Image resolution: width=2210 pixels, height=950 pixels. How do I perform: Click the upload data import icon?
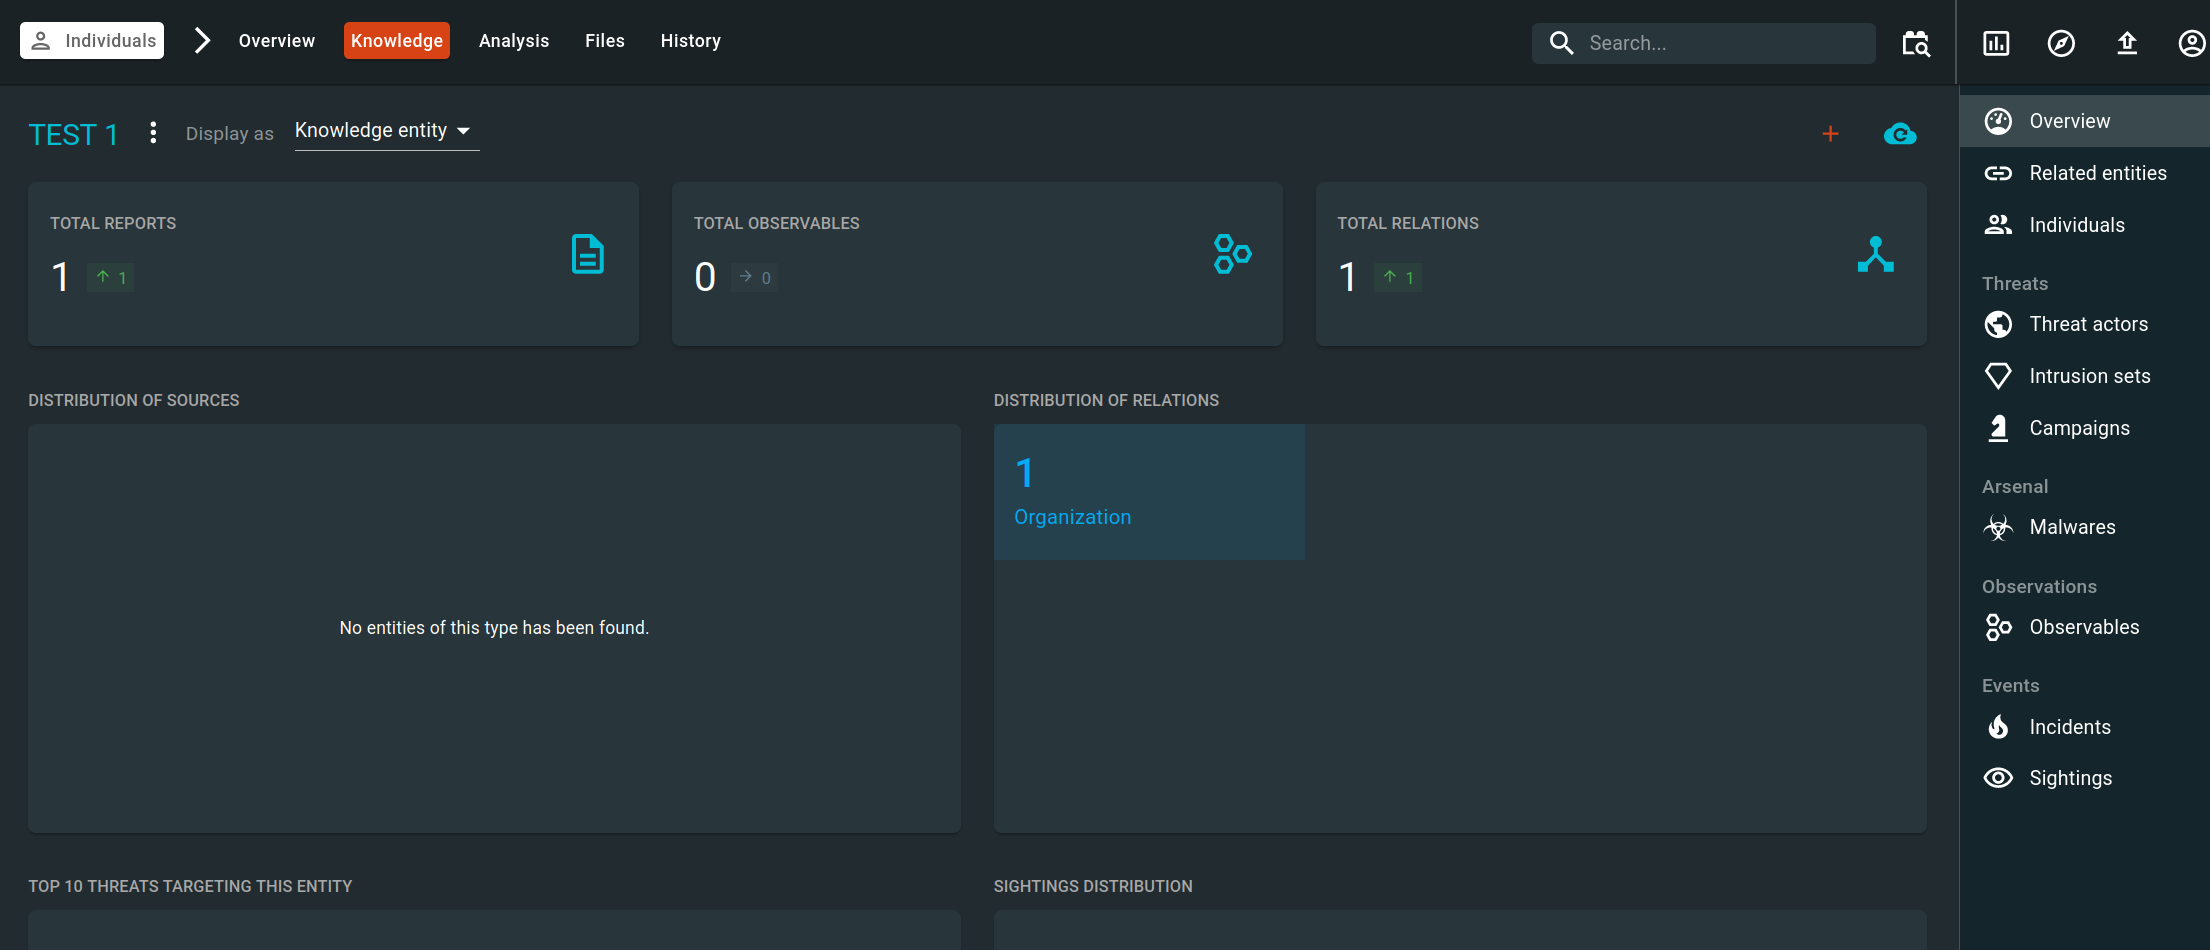pyautogui.click(x=2127, y=43)
